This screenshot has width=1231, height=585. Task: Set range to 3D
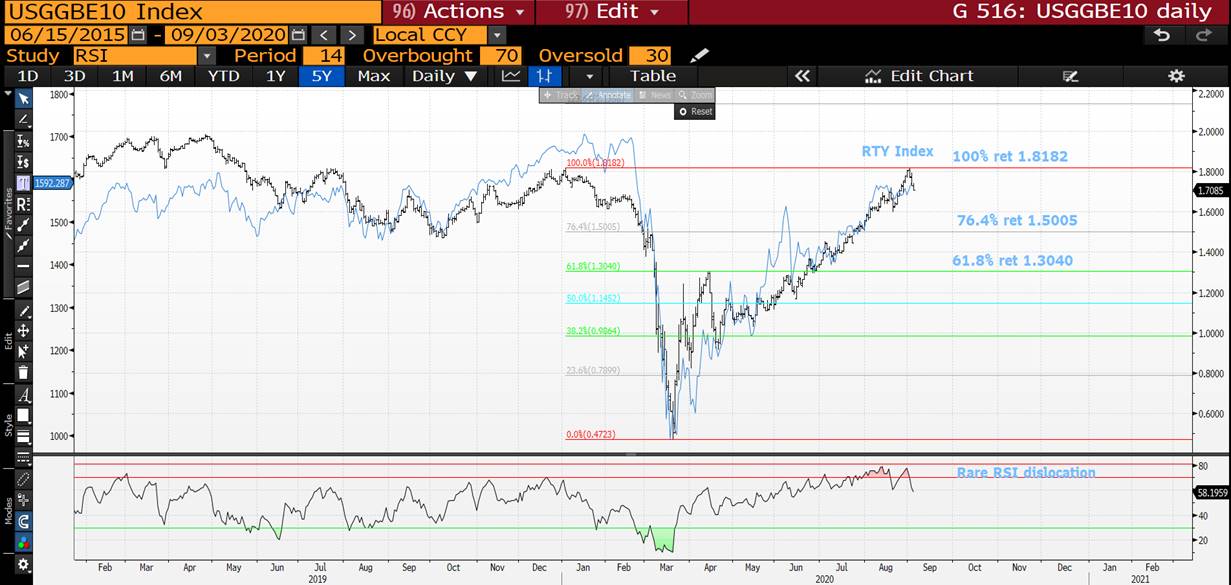[x=75, y=76]
